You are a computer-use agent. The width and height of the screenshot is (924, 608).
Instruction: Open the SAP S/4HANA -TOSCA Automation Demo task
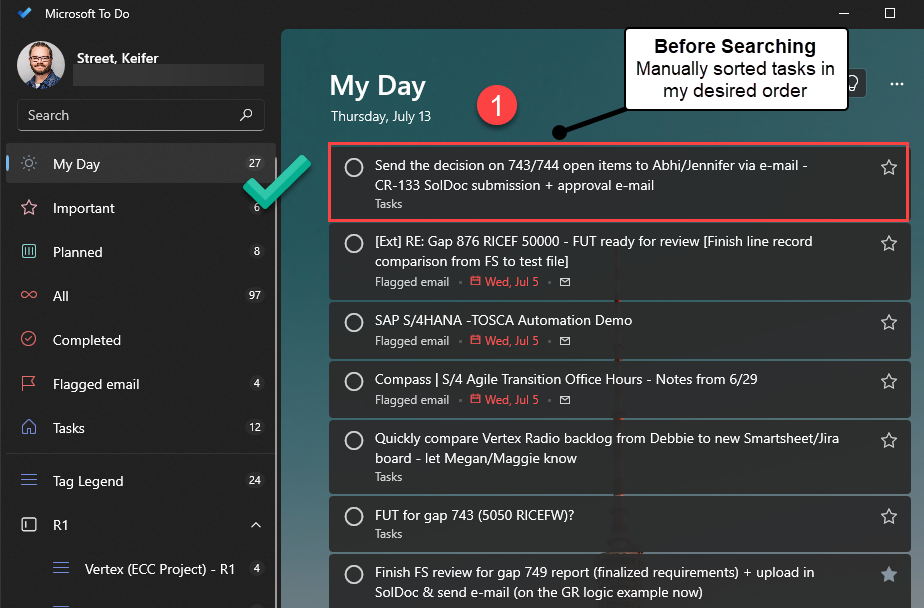620,331
